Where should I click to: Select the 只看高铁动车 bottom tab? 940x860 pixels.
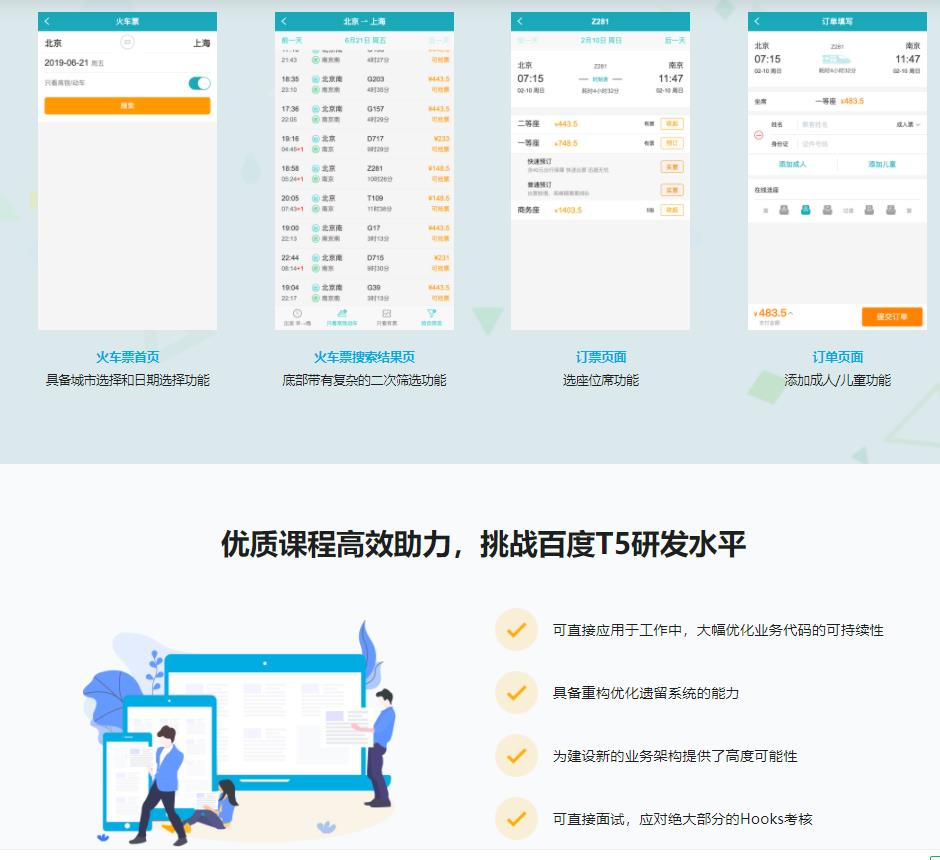342,314
